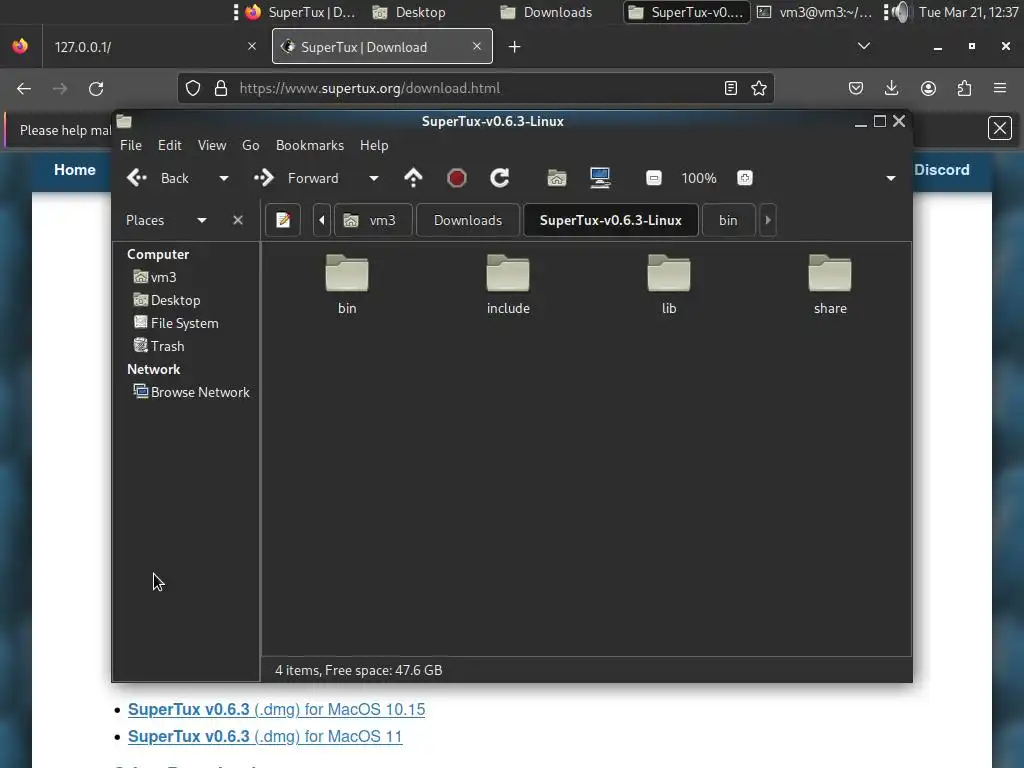Screen dimensions: 1024x768
Task: Toggle Firefox reader view icon
Action: point(731,88)
